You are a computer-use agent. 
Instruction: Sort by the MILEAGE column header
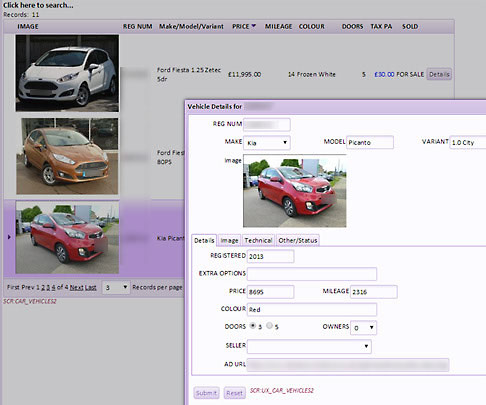[278, 26]
